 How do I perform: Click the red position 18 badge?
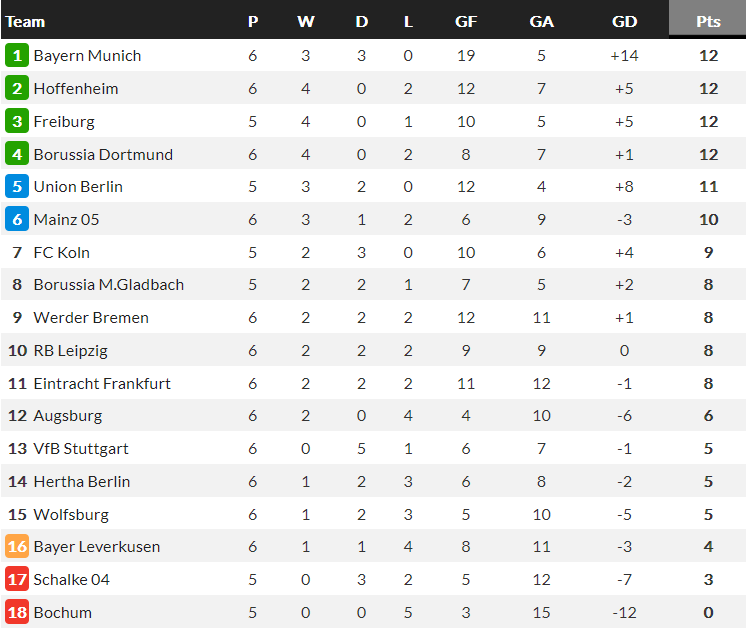[17, 613]
